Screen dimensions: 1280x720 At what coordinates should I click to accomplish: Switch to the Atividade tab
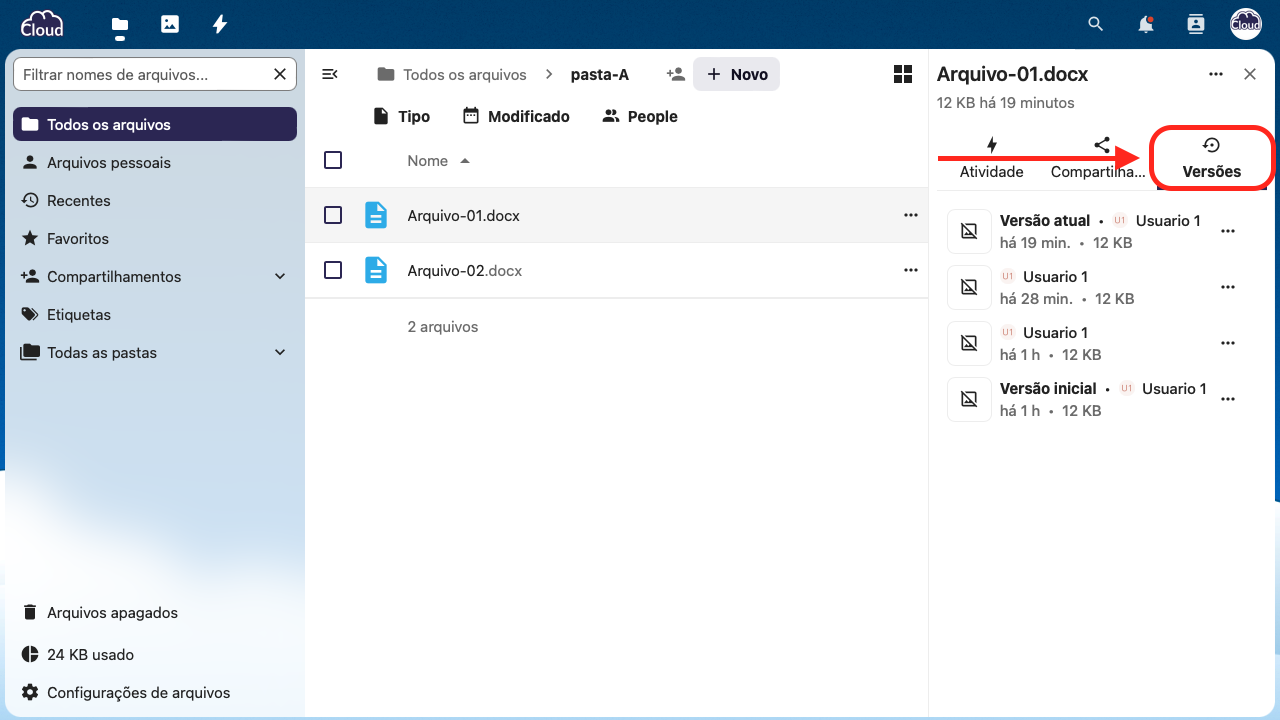coord(991,159)
